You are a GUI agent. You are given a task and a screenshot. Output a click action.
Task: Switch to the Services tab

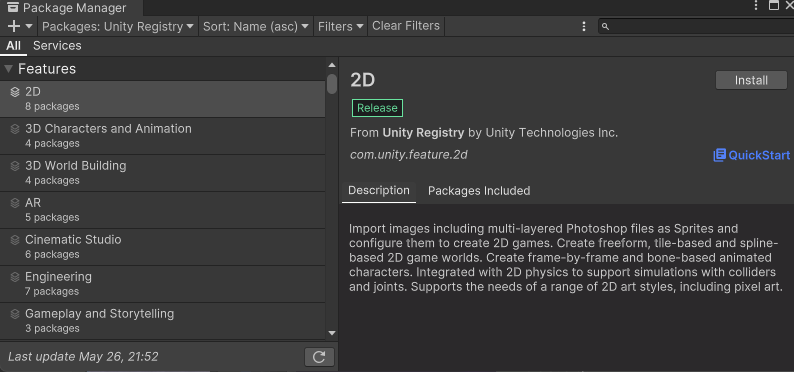tap(57, 46)
